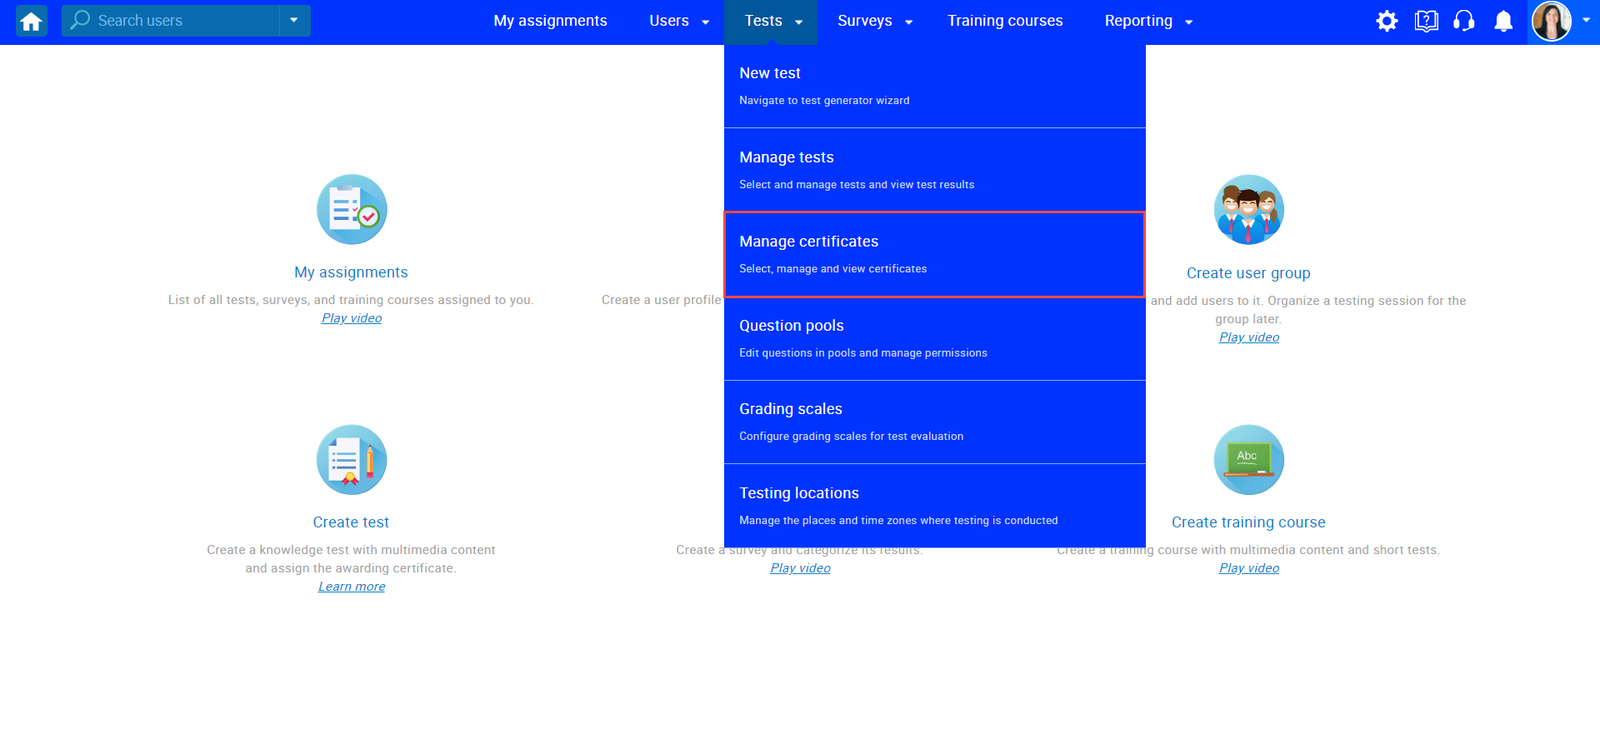Expand the Users menu dropdown
Viewport: 1600px width, 744px height.
tap(679, 21)
